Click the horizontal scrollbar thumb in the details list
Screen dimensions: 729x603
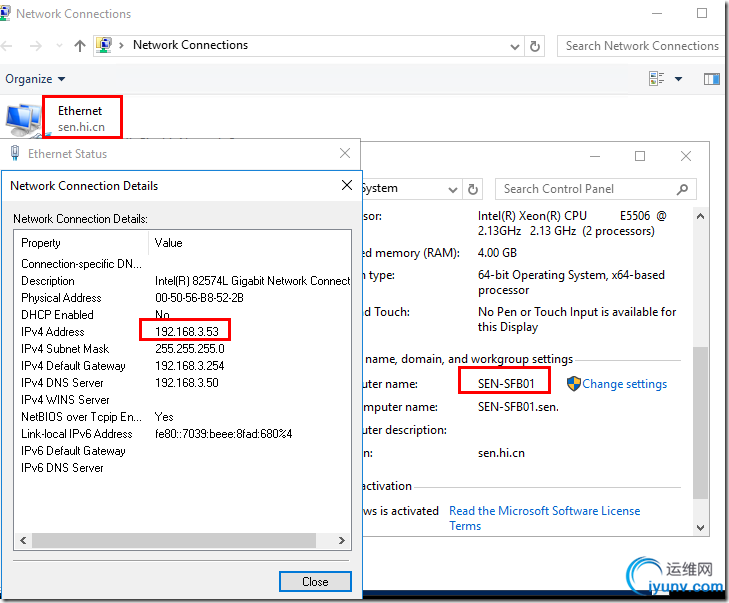pos(174,540)
